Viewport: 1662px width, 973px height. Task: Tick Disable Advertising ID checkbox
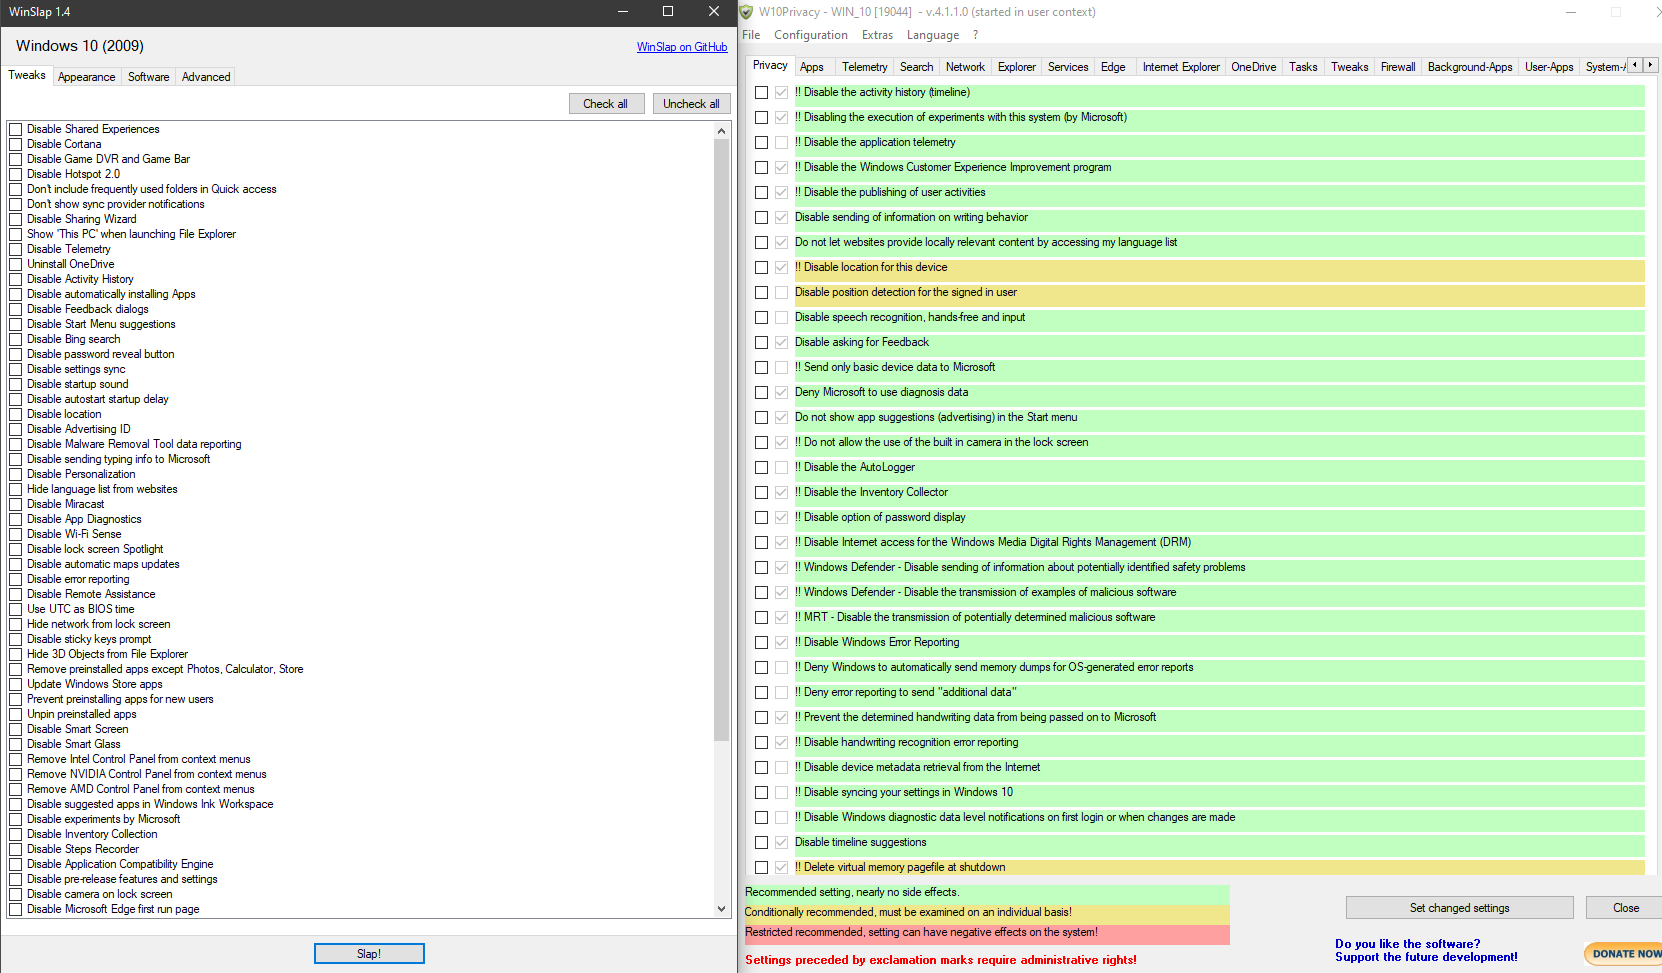(x=15, y=429)
